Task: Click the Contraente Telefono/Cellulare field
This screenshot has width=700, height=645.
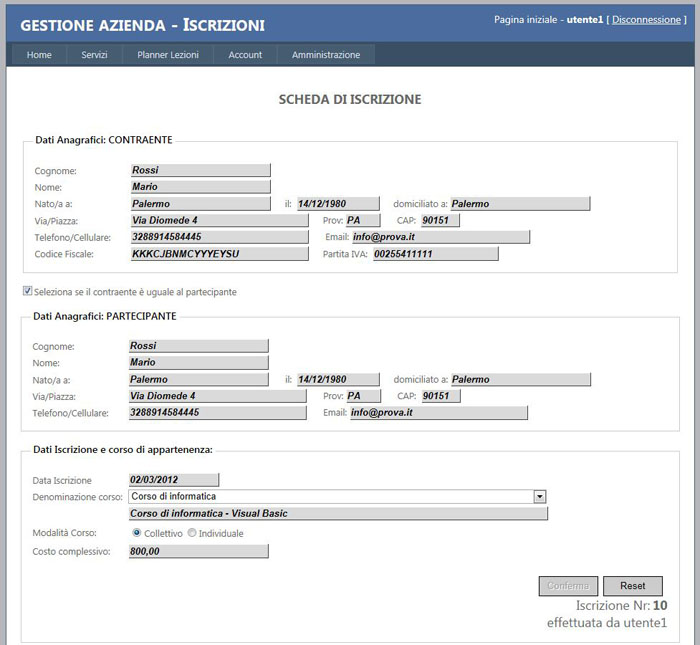Action: coord(220,237)
